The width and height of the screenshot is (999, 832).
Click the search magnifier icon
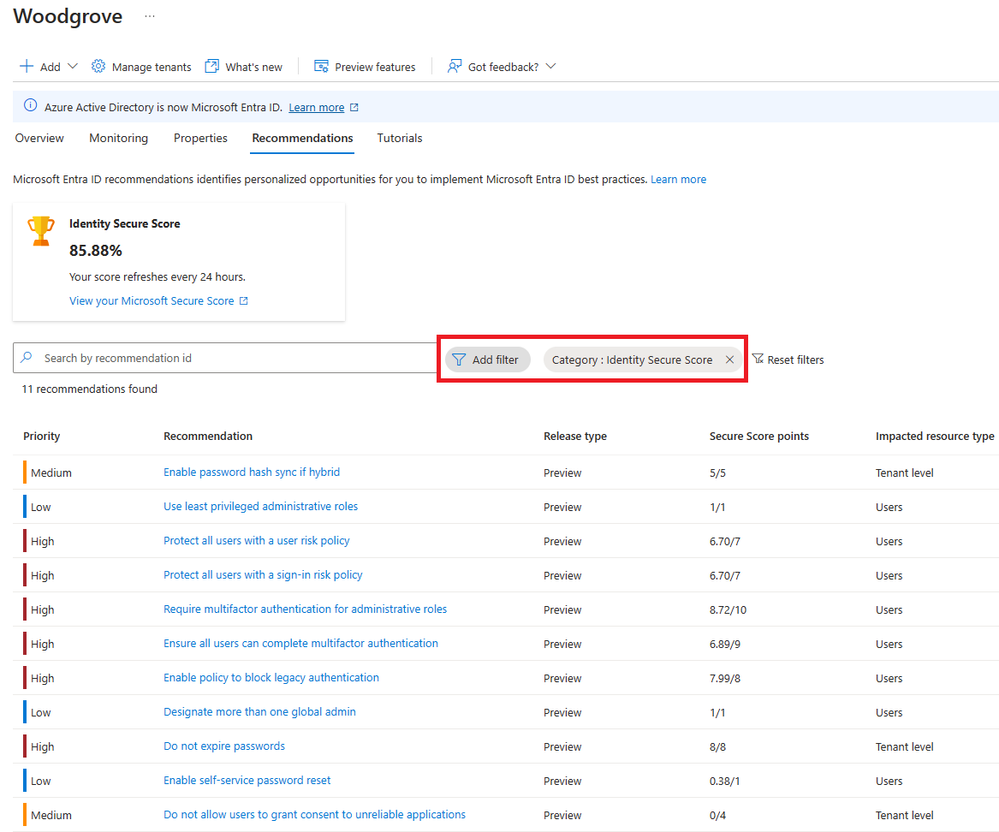point(27,357)
